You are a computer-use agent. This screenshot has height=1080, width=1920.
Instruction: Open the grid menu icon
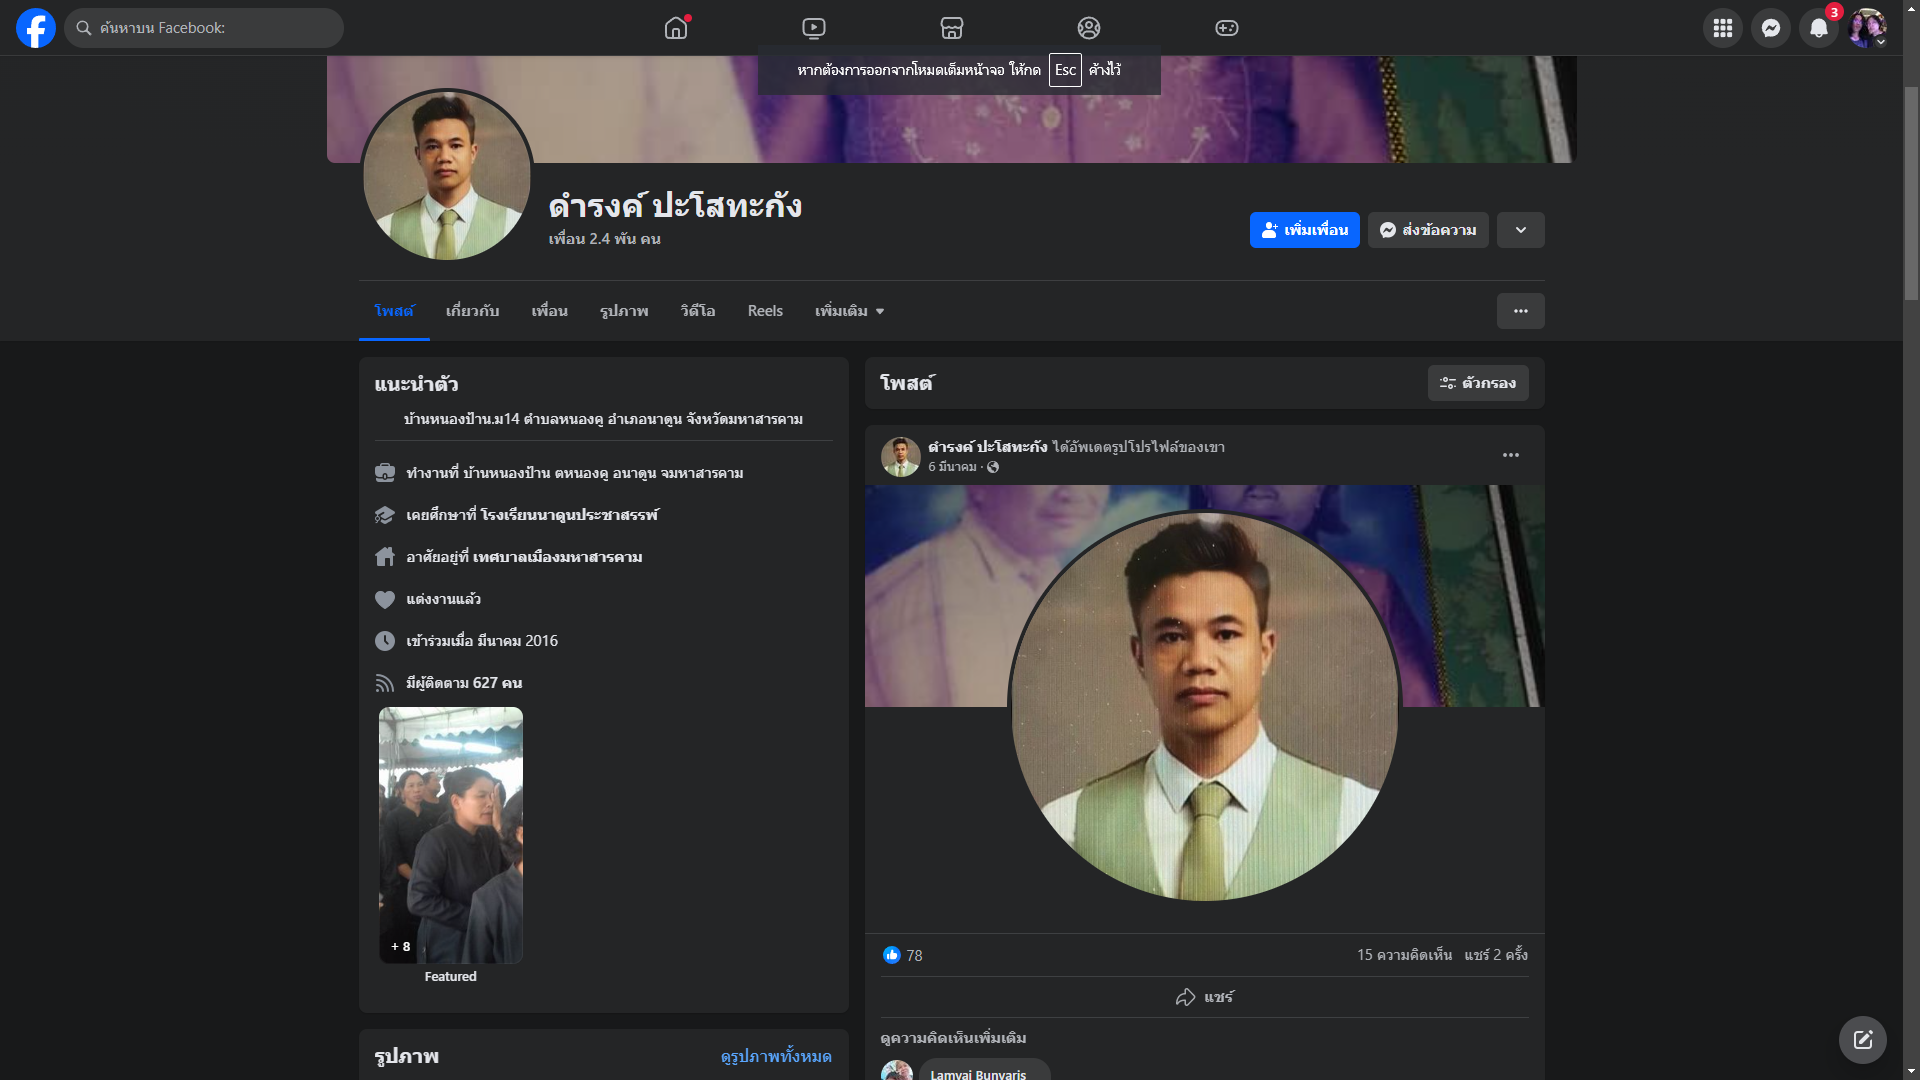(1722, 28)
